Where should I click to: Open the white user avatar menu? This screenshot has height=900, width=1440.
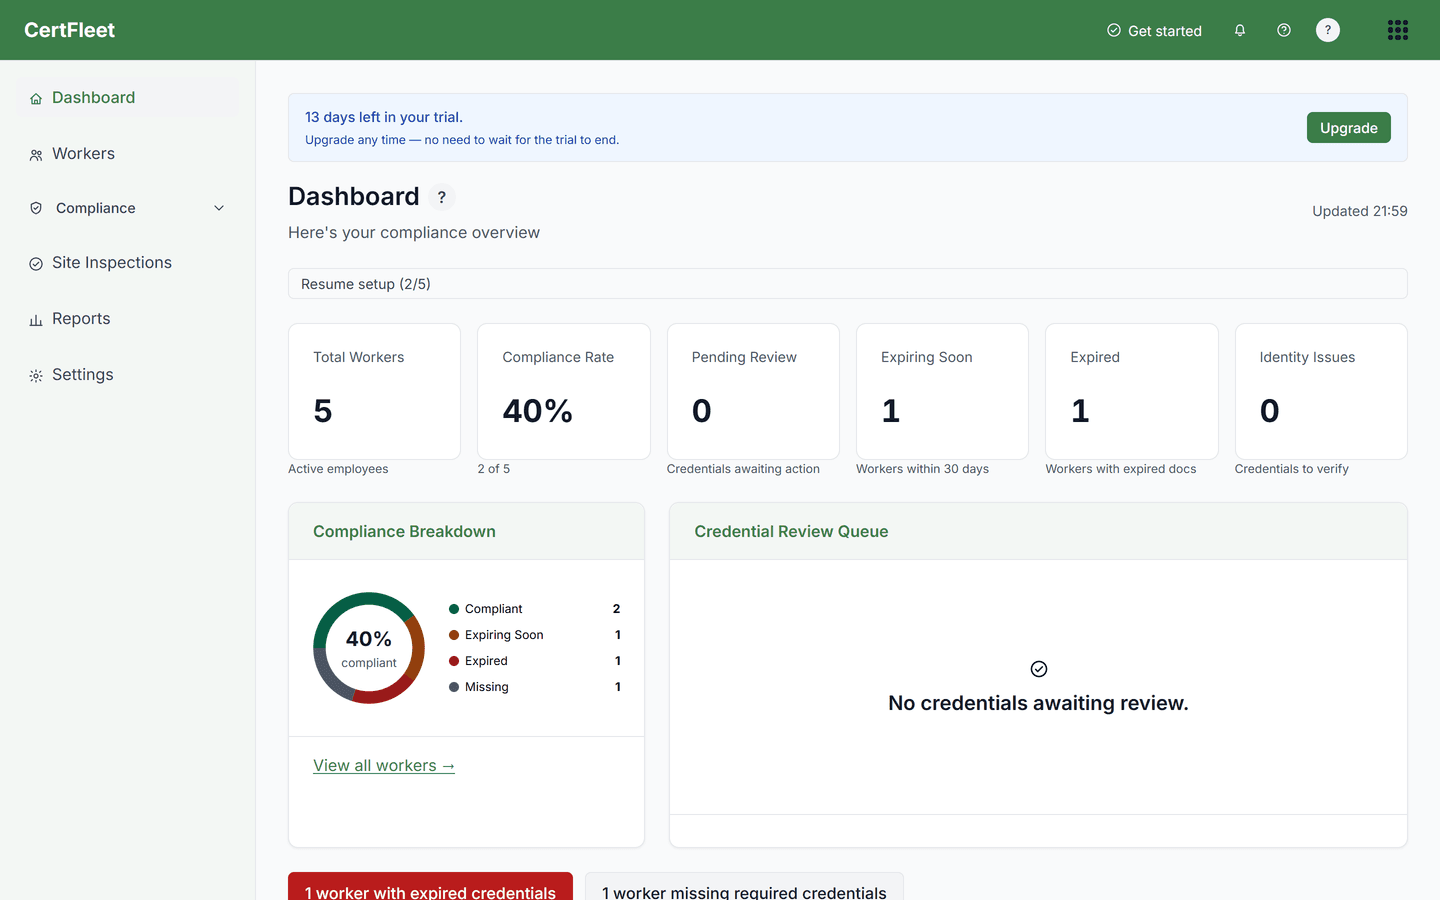(x=1328, y=30)
